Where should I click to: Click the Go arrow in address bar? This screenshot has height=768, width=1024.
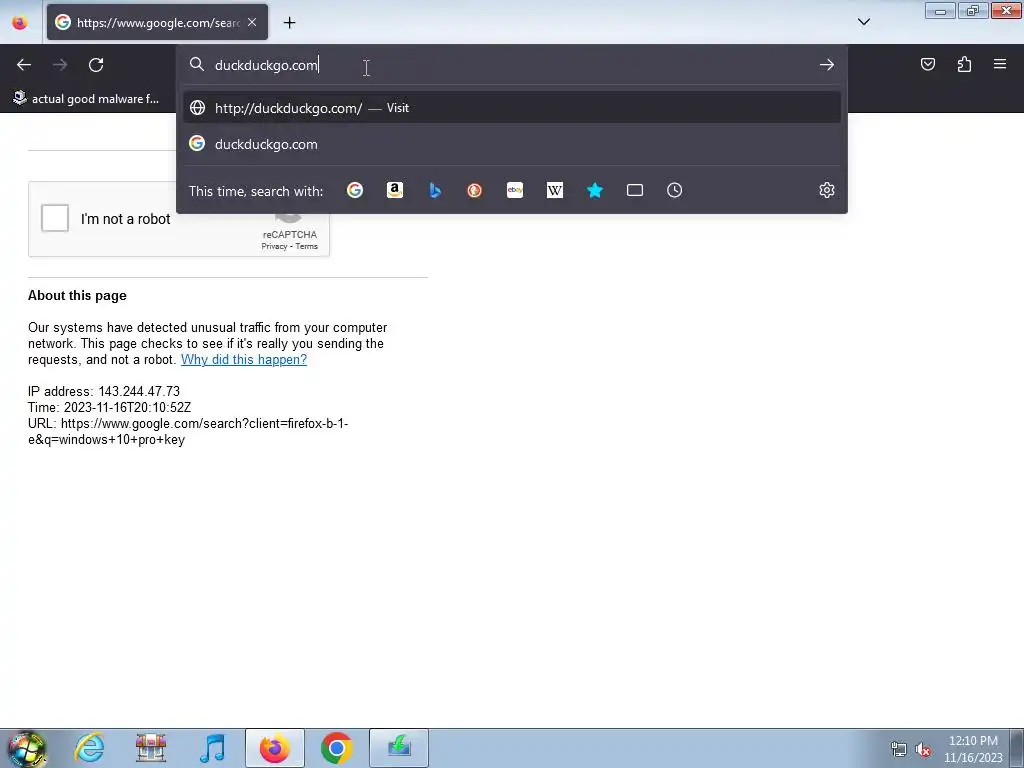827,65
